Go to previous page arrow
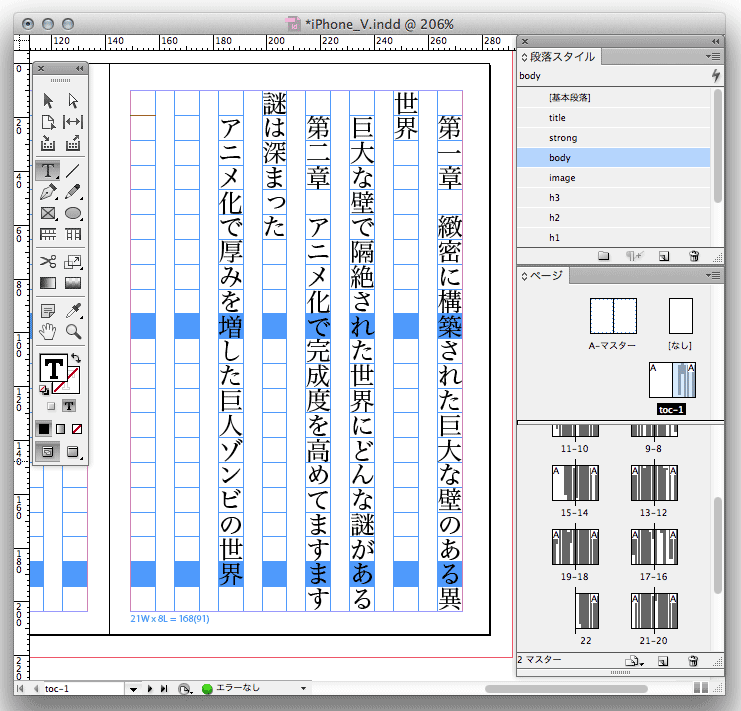Screen dimensions: 741x711 coord(36,689)
